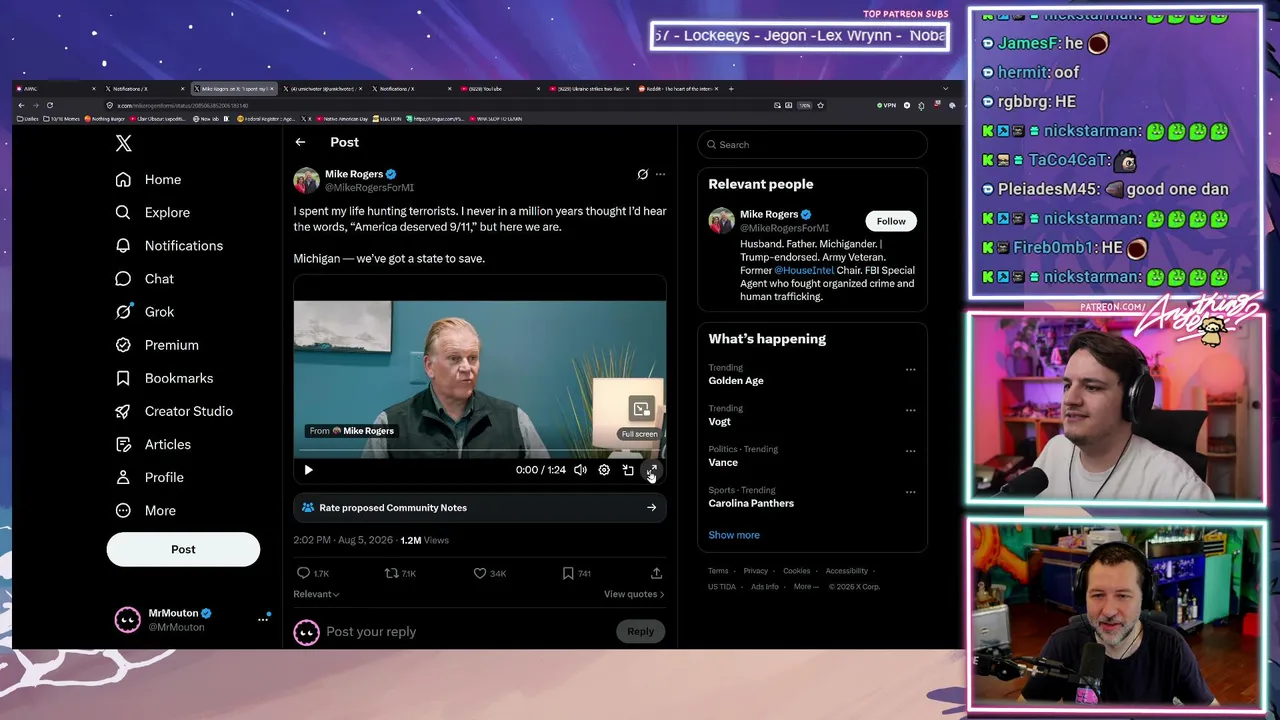Click the Accessibility footer link
1280x720 pixels.
(847, 571)
